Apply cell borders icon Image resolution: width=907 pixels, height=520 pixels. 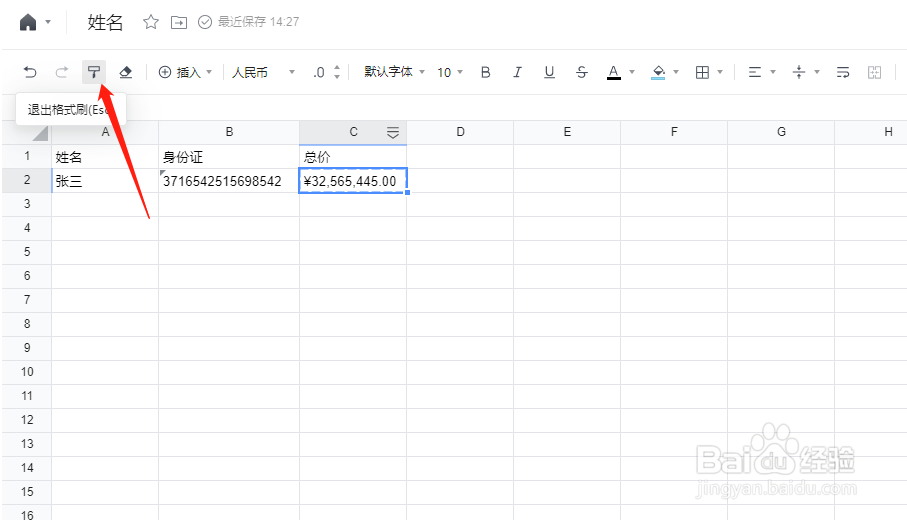pos(702,72)
